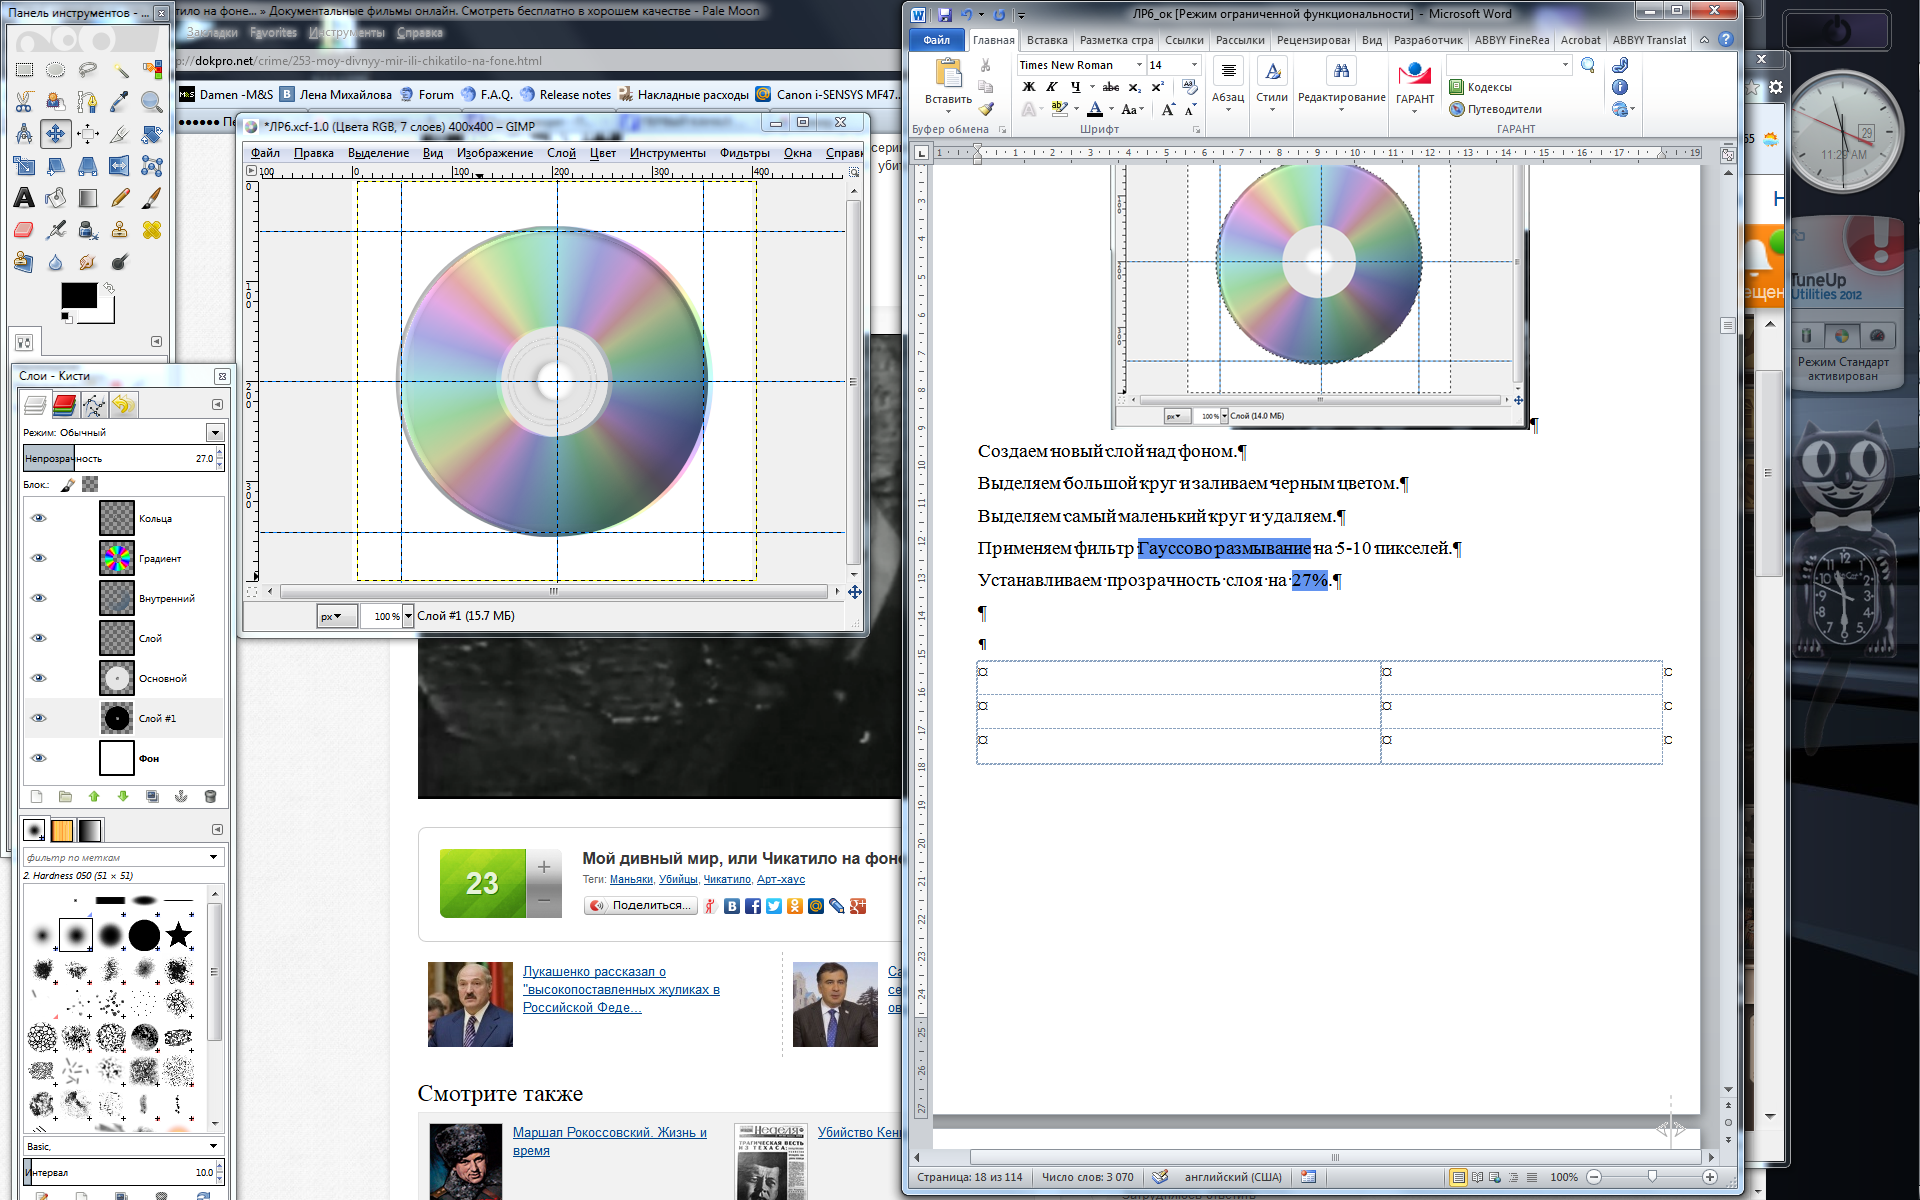Viewport: 1920px width, 1200px height.
Task: Select the Pencil tool in GIMP
Action: [x=120, y=198]
